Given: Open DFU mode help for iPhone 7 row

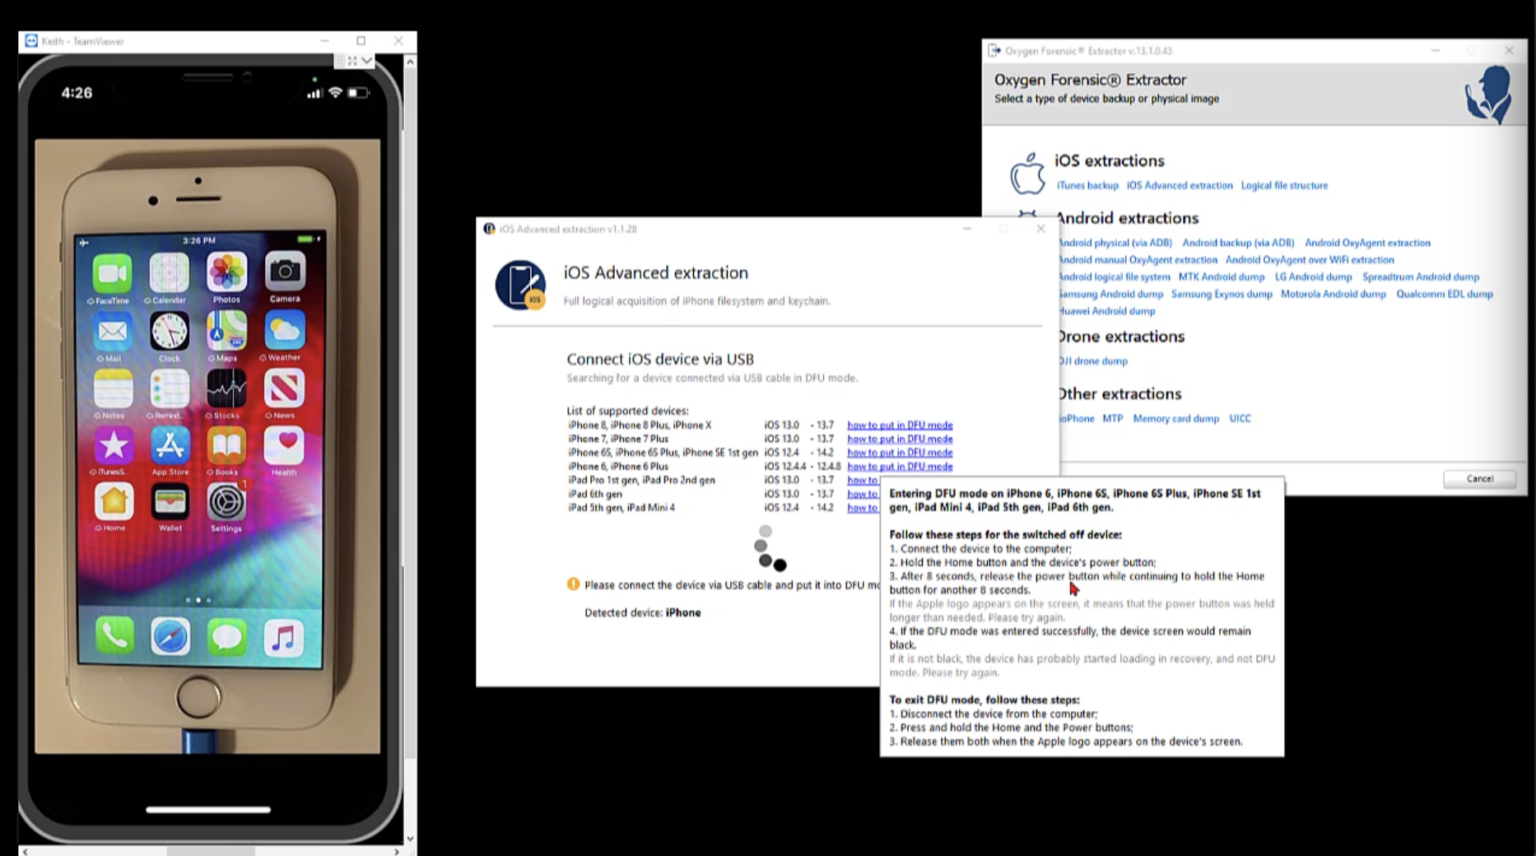Looking at the screenshot, I should [900, 439].
